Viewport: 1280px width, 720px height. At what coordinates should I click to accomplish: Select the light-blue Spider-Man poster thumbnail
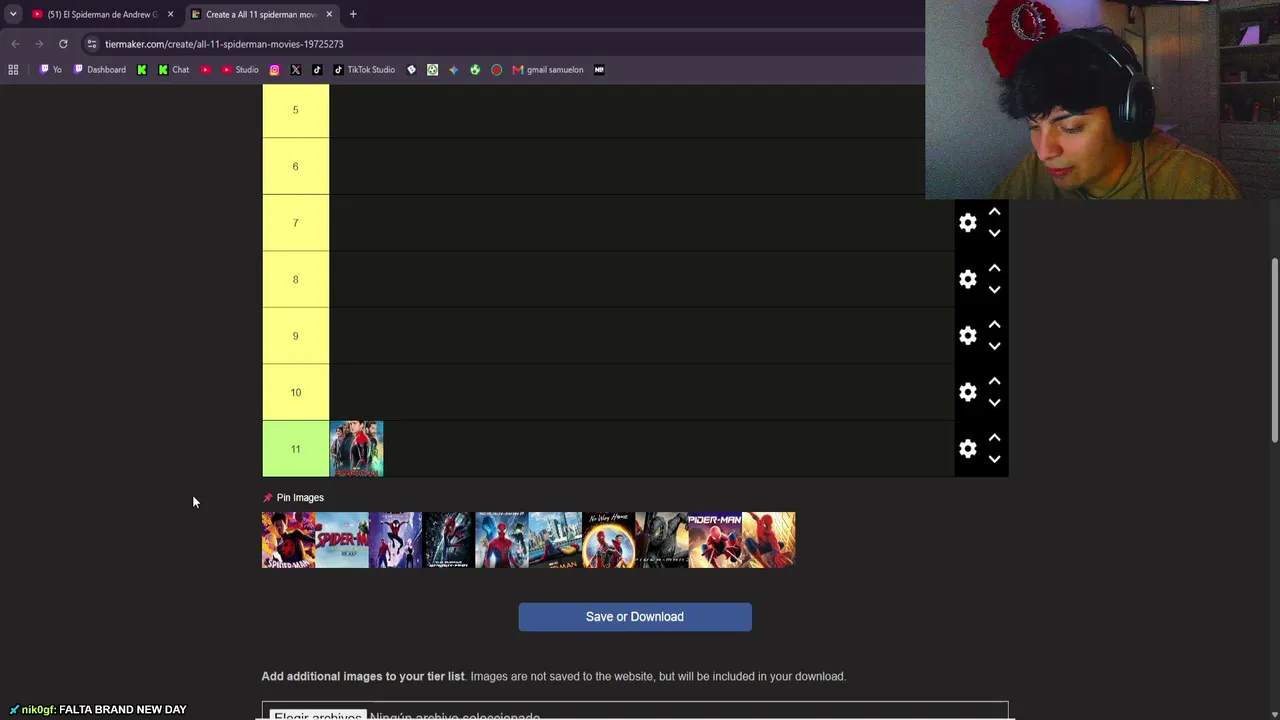point(342,540)
